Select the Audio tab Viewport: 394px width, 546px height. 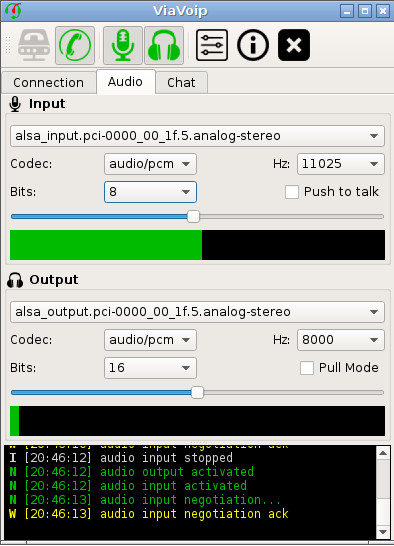(x=125, y=82)
